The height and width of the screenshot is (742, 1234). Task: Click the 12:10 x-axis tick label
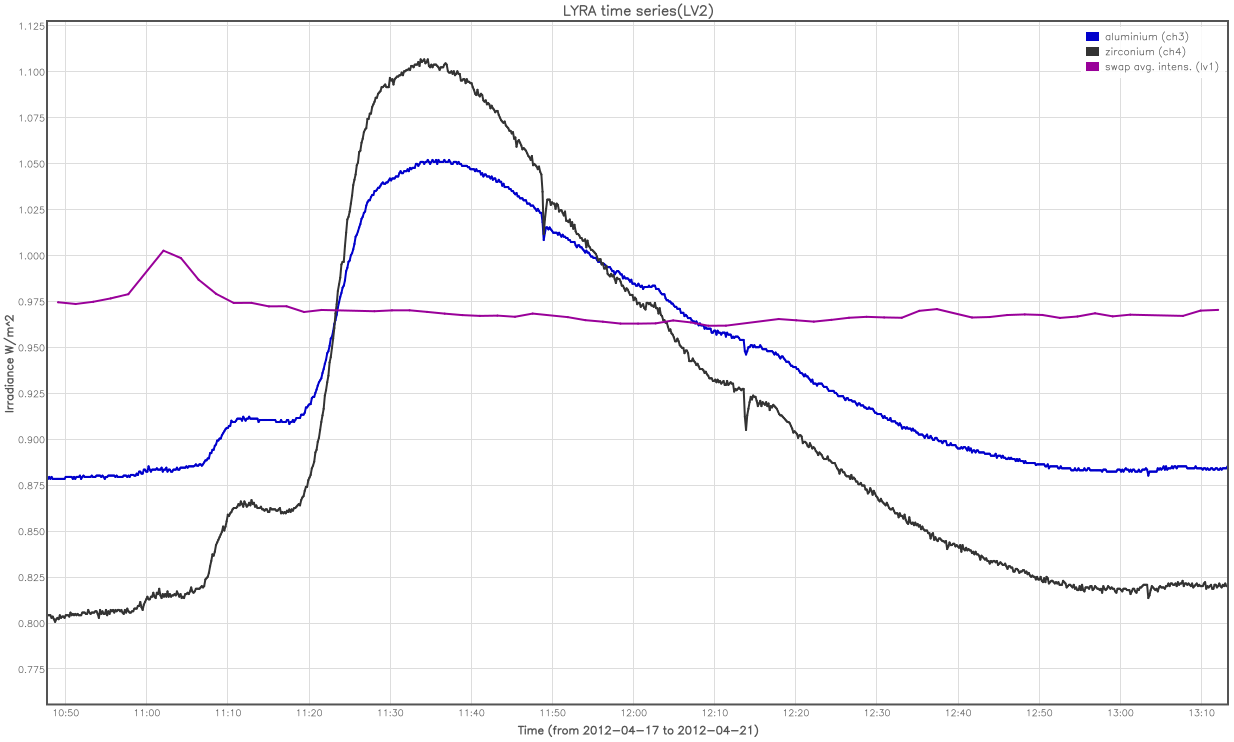714,713
